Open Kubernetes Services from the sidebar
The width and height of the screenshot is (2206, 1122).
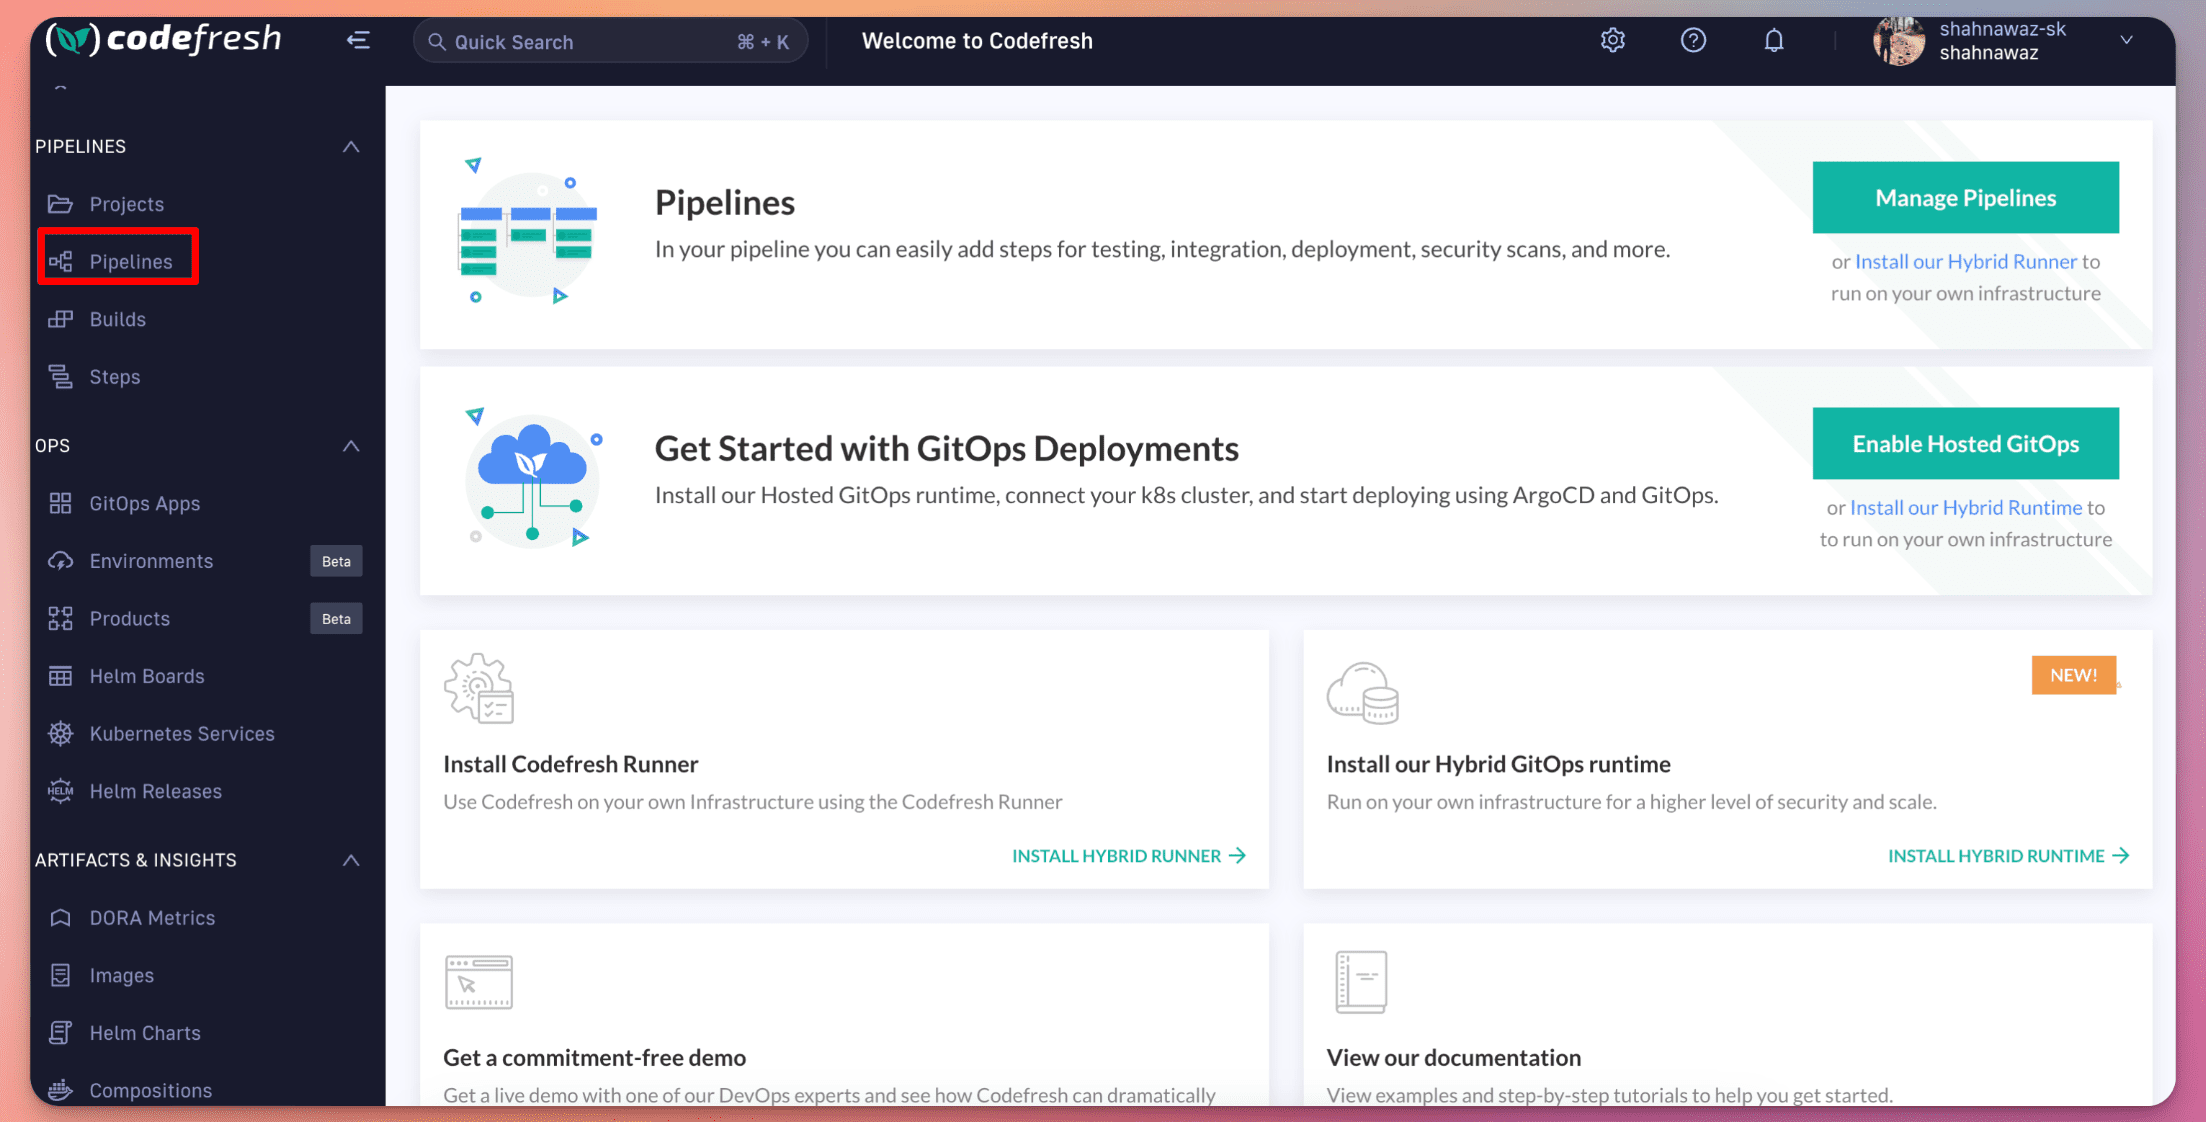183,733
